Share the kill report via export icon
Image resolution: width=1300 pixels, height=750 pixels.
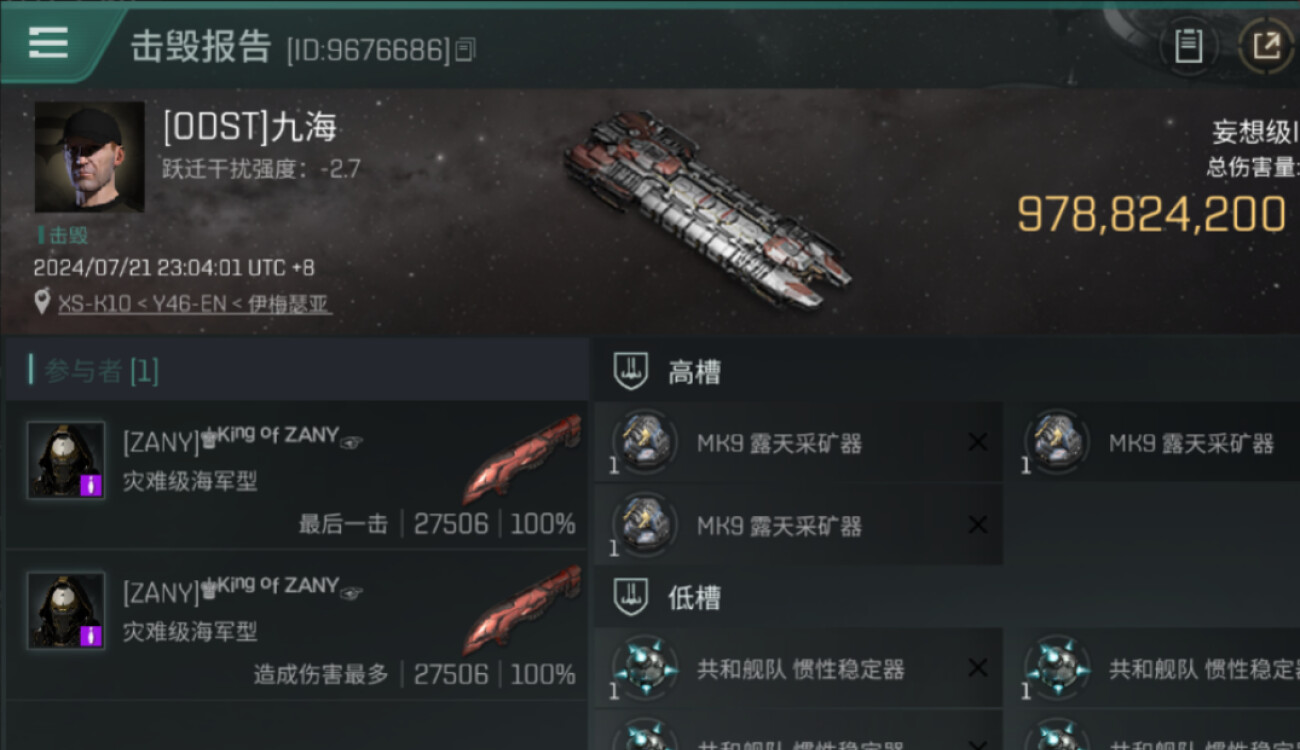1266,46
